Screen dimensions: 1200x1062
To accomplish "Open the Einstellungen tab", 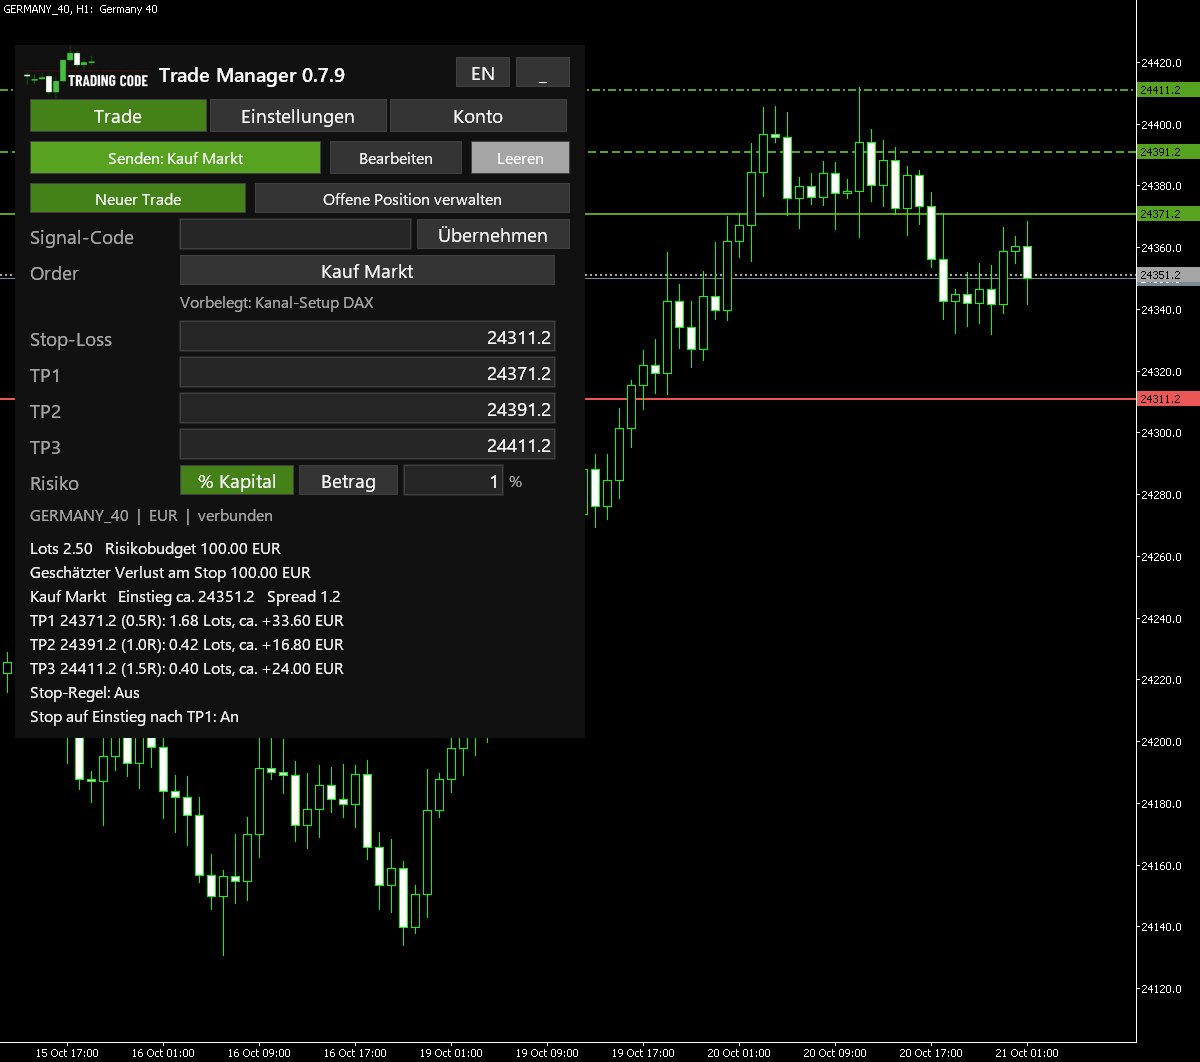I will 298,116.
